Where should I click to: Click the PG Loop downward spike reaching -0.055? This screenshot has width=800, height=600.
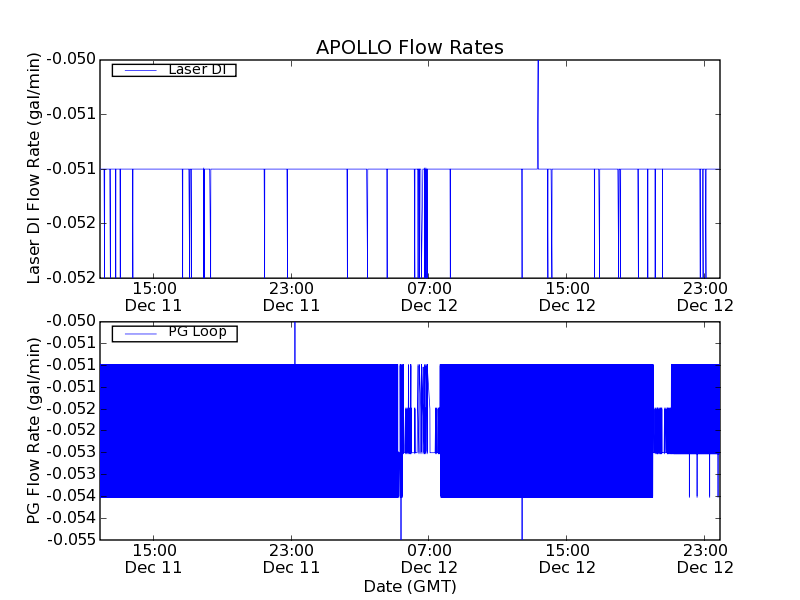522,520
